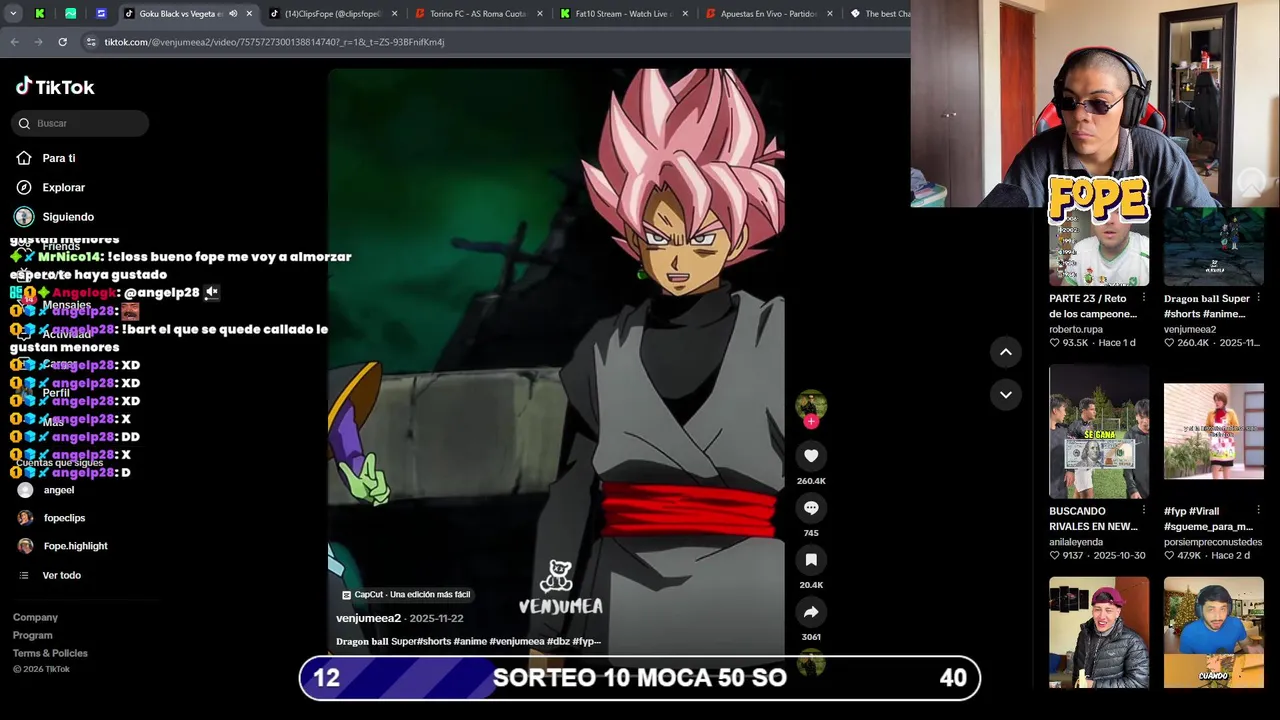Open the creator avatar beside video
Image resolution: width=1280 pixels, height=720 pixels.
tap(811, 404)
